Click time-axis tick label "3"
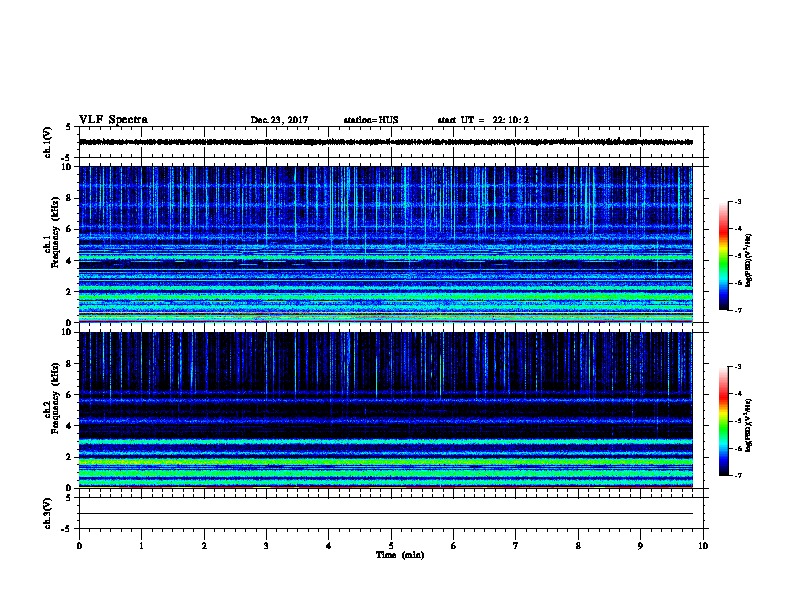The height and width of the screenshot is (612, 792). click(x=267, y=545)
